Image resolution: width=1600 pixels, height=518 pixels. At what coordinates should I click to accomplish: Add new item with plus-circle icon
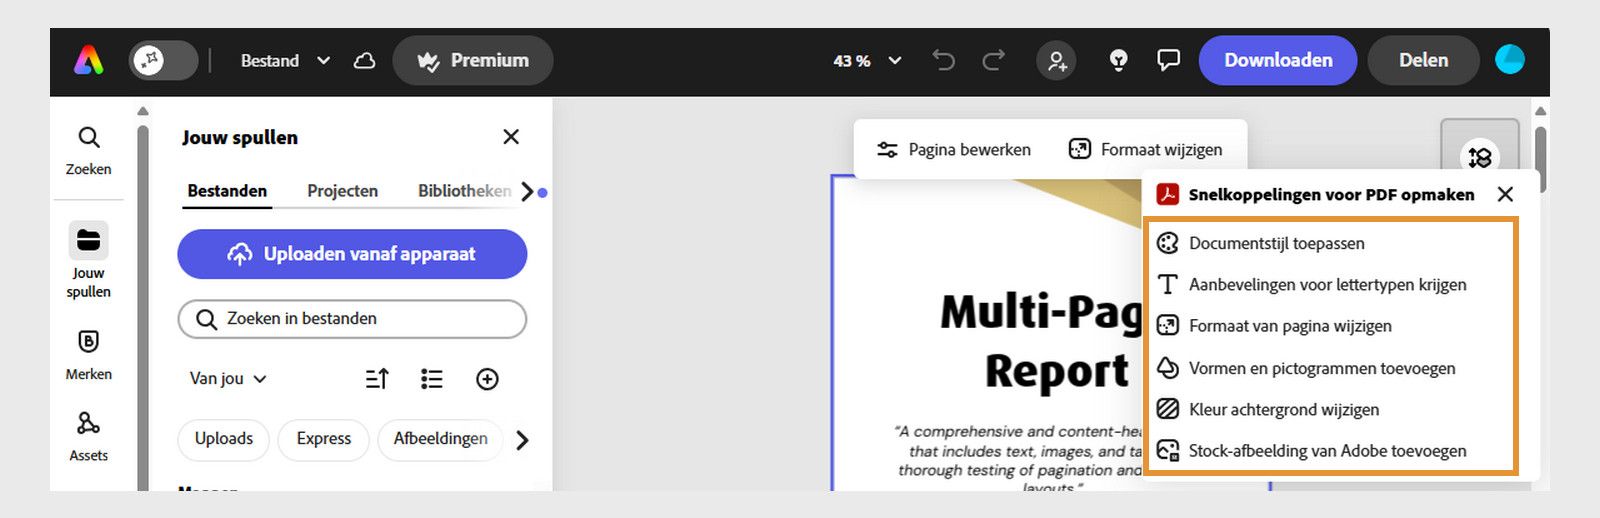(x=487, y=379)
